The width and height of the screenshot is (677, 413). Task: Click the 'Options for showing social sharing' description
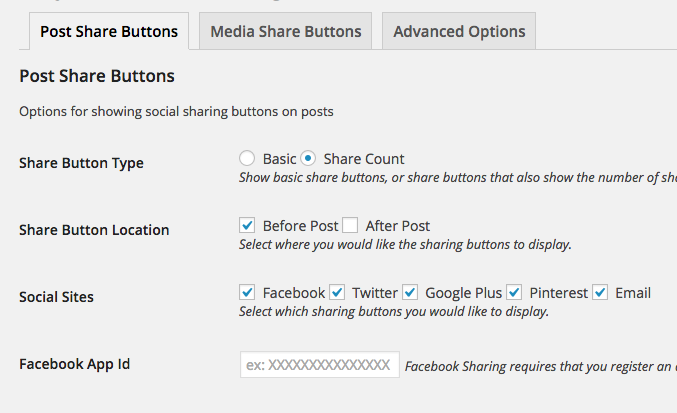pyautogui.click(x=176, y=112)
